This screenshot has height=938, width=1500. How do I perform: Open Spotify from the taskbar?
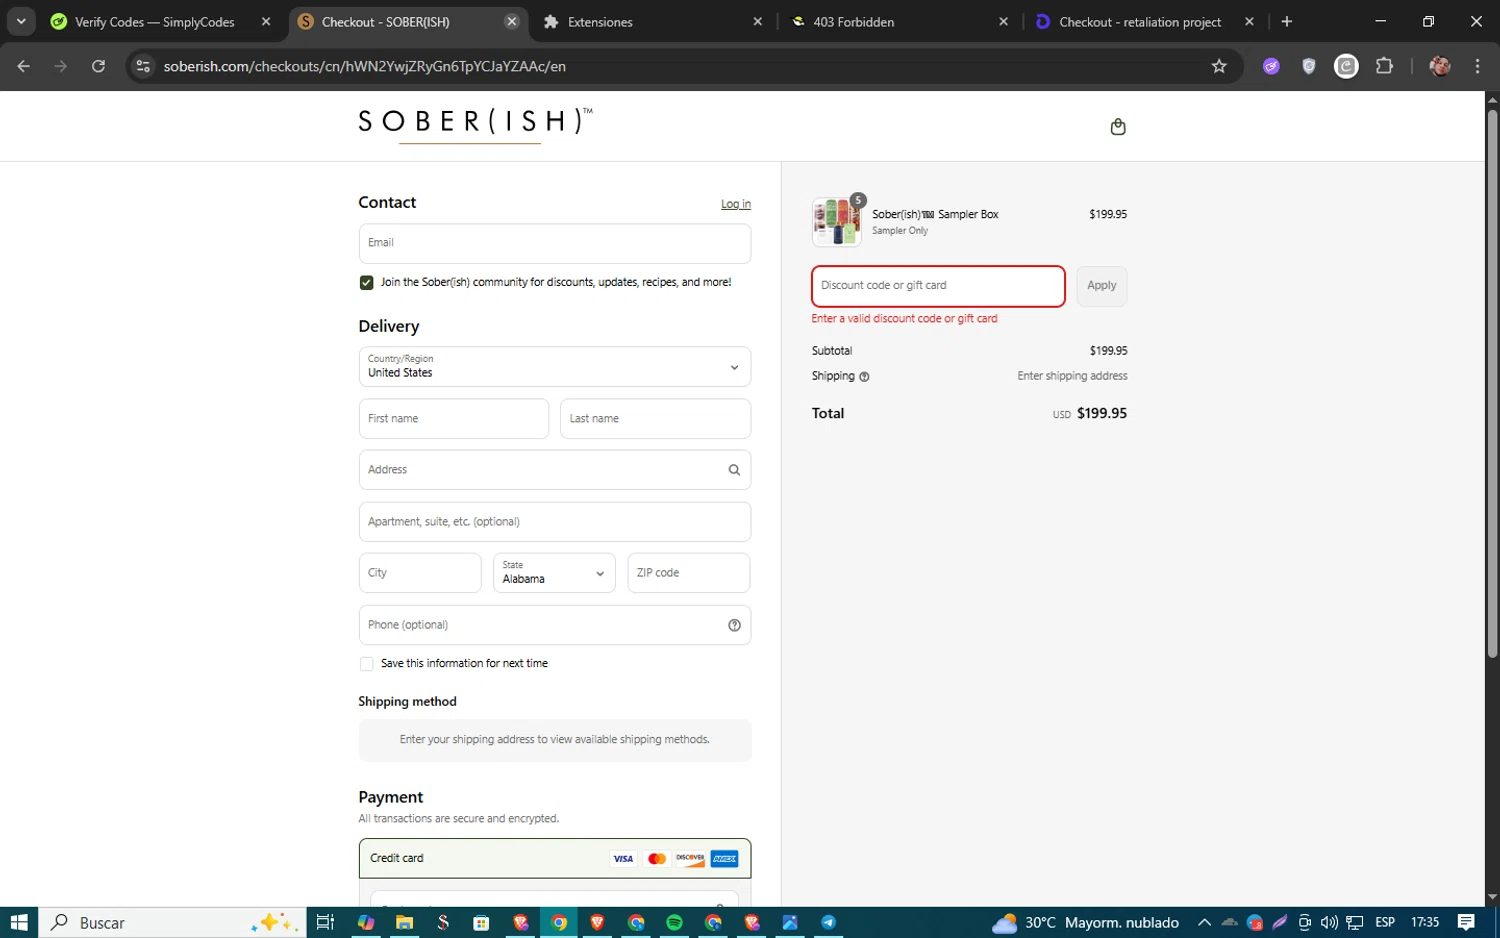click(674, 922)
